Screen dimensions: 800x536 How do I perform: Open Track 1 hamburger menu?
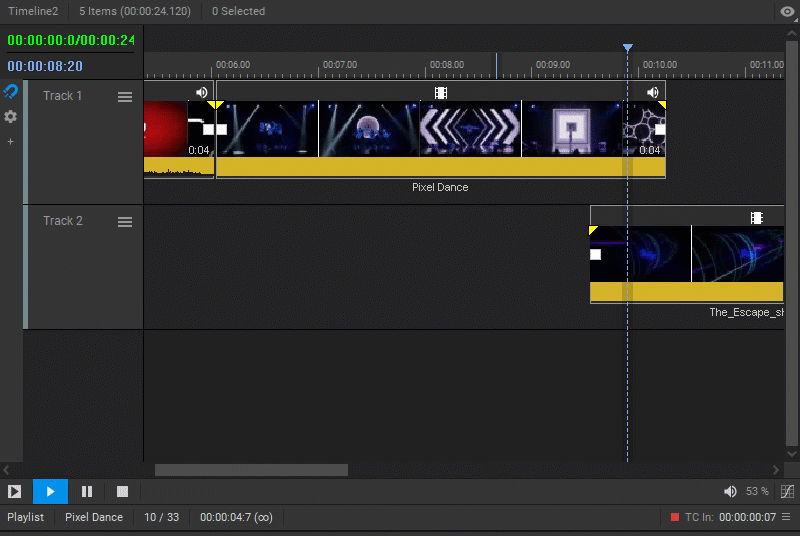(x=125, y=96)
